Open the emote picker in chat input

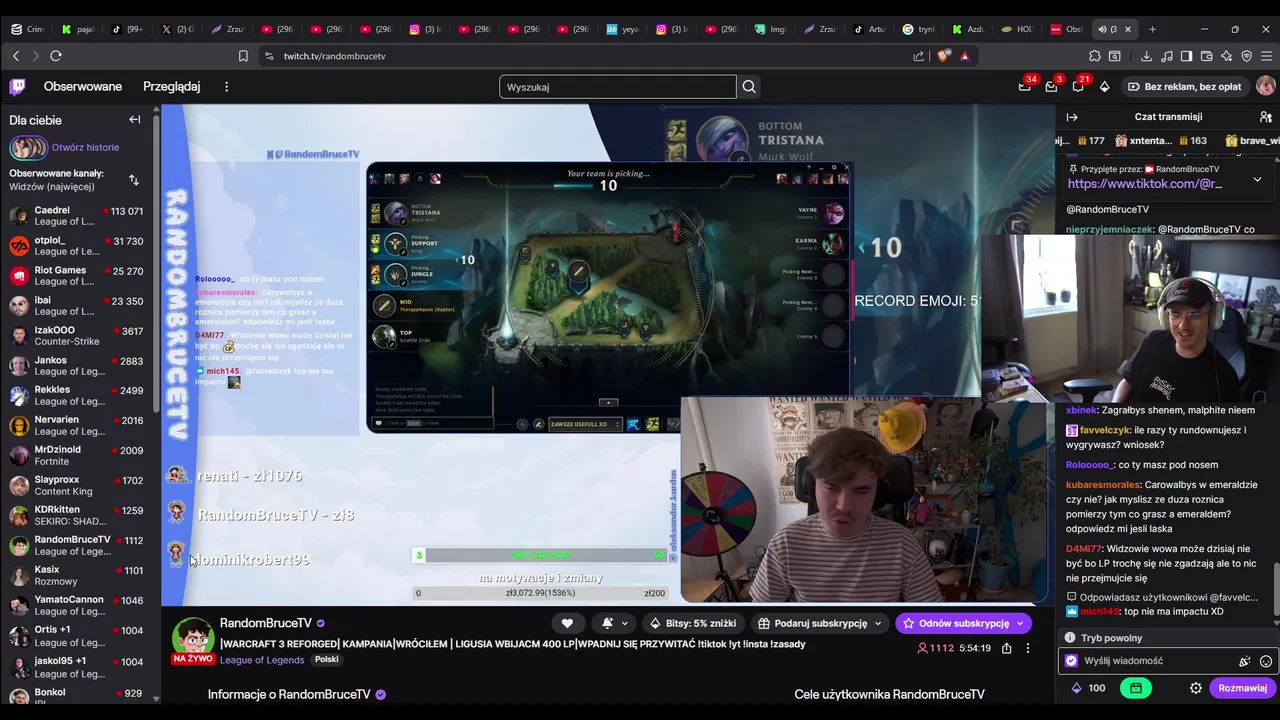tap(1266, 661)
